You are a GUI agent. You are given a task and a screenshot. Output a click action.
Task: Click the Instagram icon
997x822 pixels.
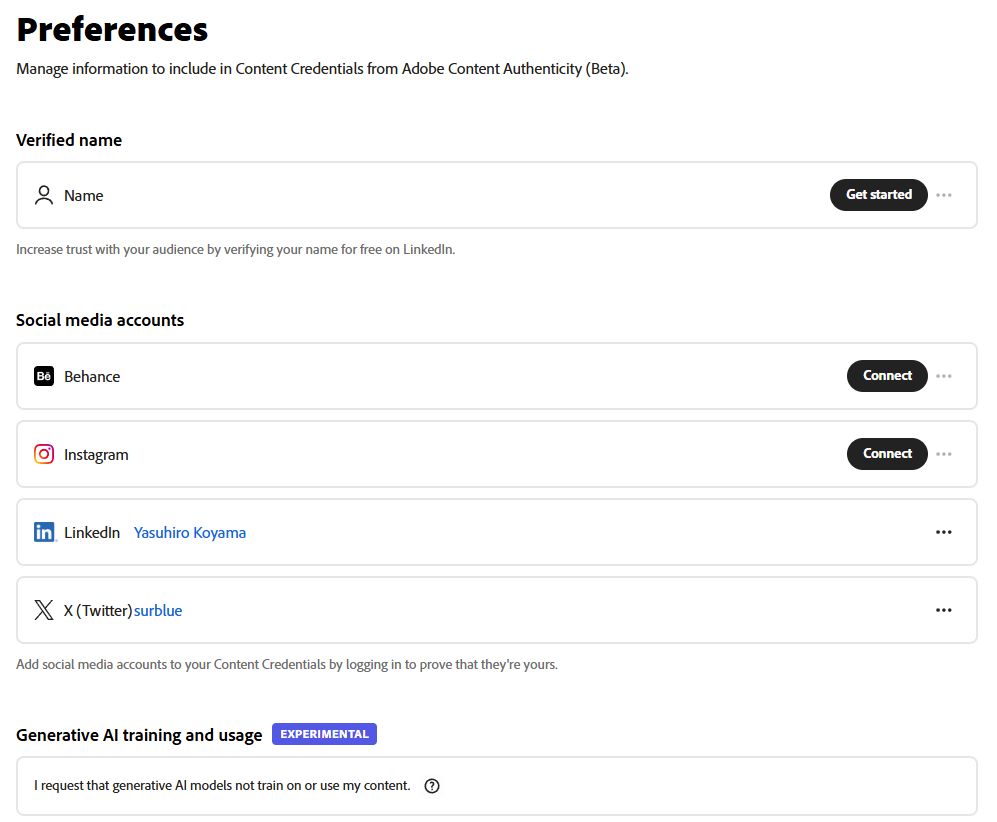click(43, 454)
